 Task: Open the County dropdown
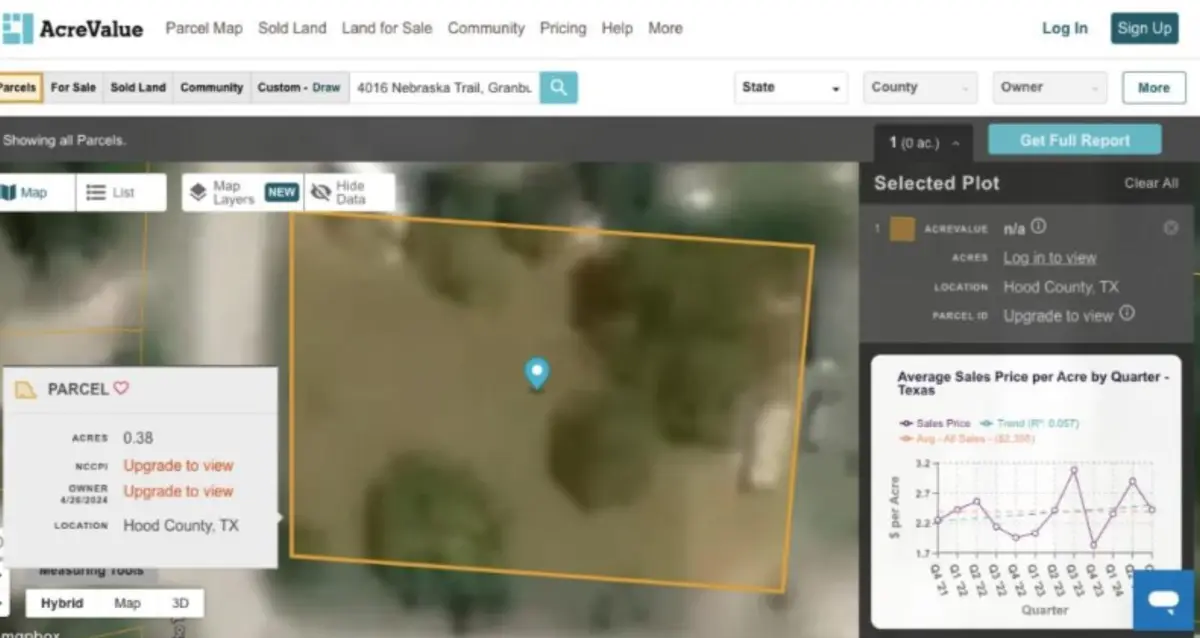click(x=920, y=88)
